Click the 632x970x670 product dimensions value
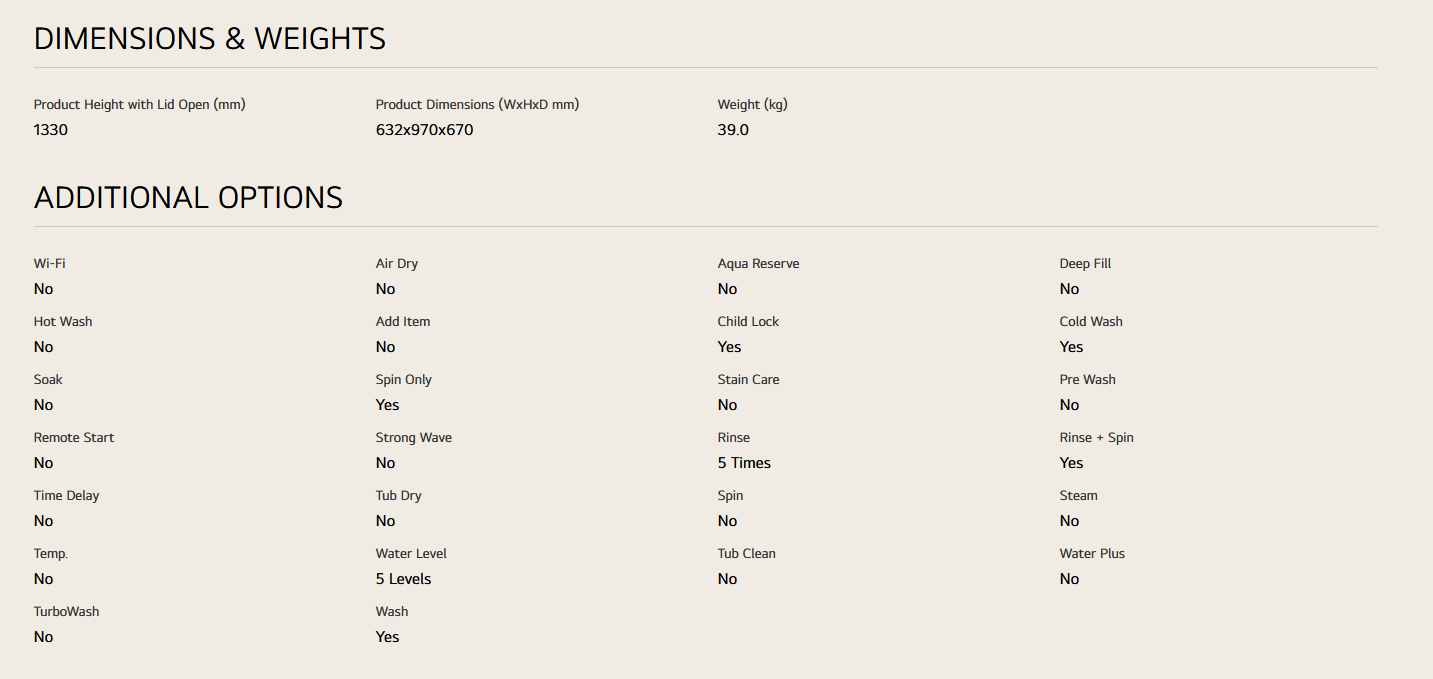 pyautogui.click(x=424, y=130)
